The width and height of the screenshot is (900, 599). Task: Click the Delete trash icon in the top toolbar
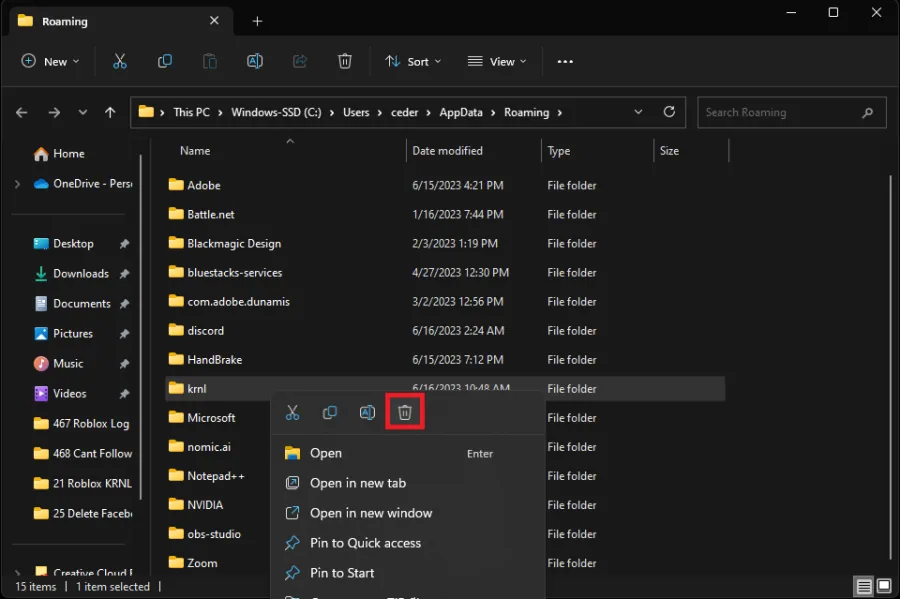[344, 61]
